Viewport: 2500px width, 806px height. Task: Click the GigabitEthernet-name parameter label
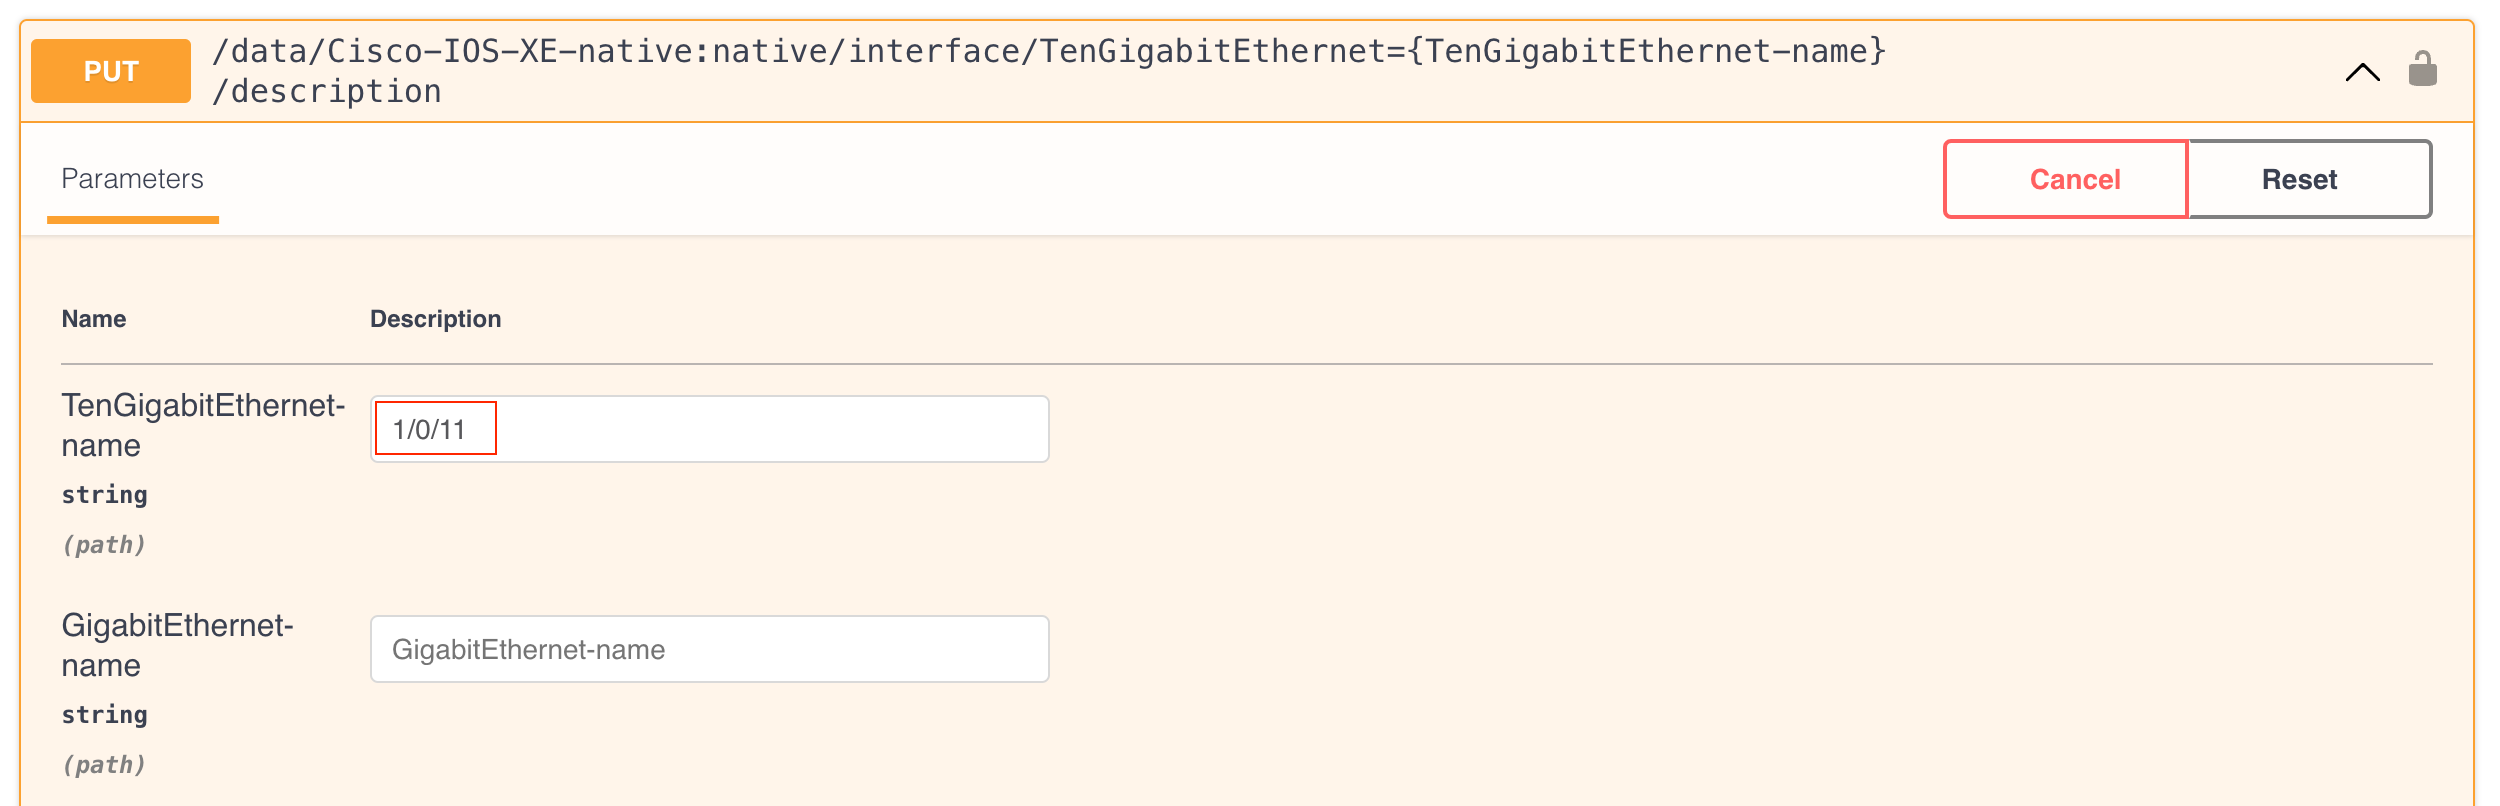177,645
